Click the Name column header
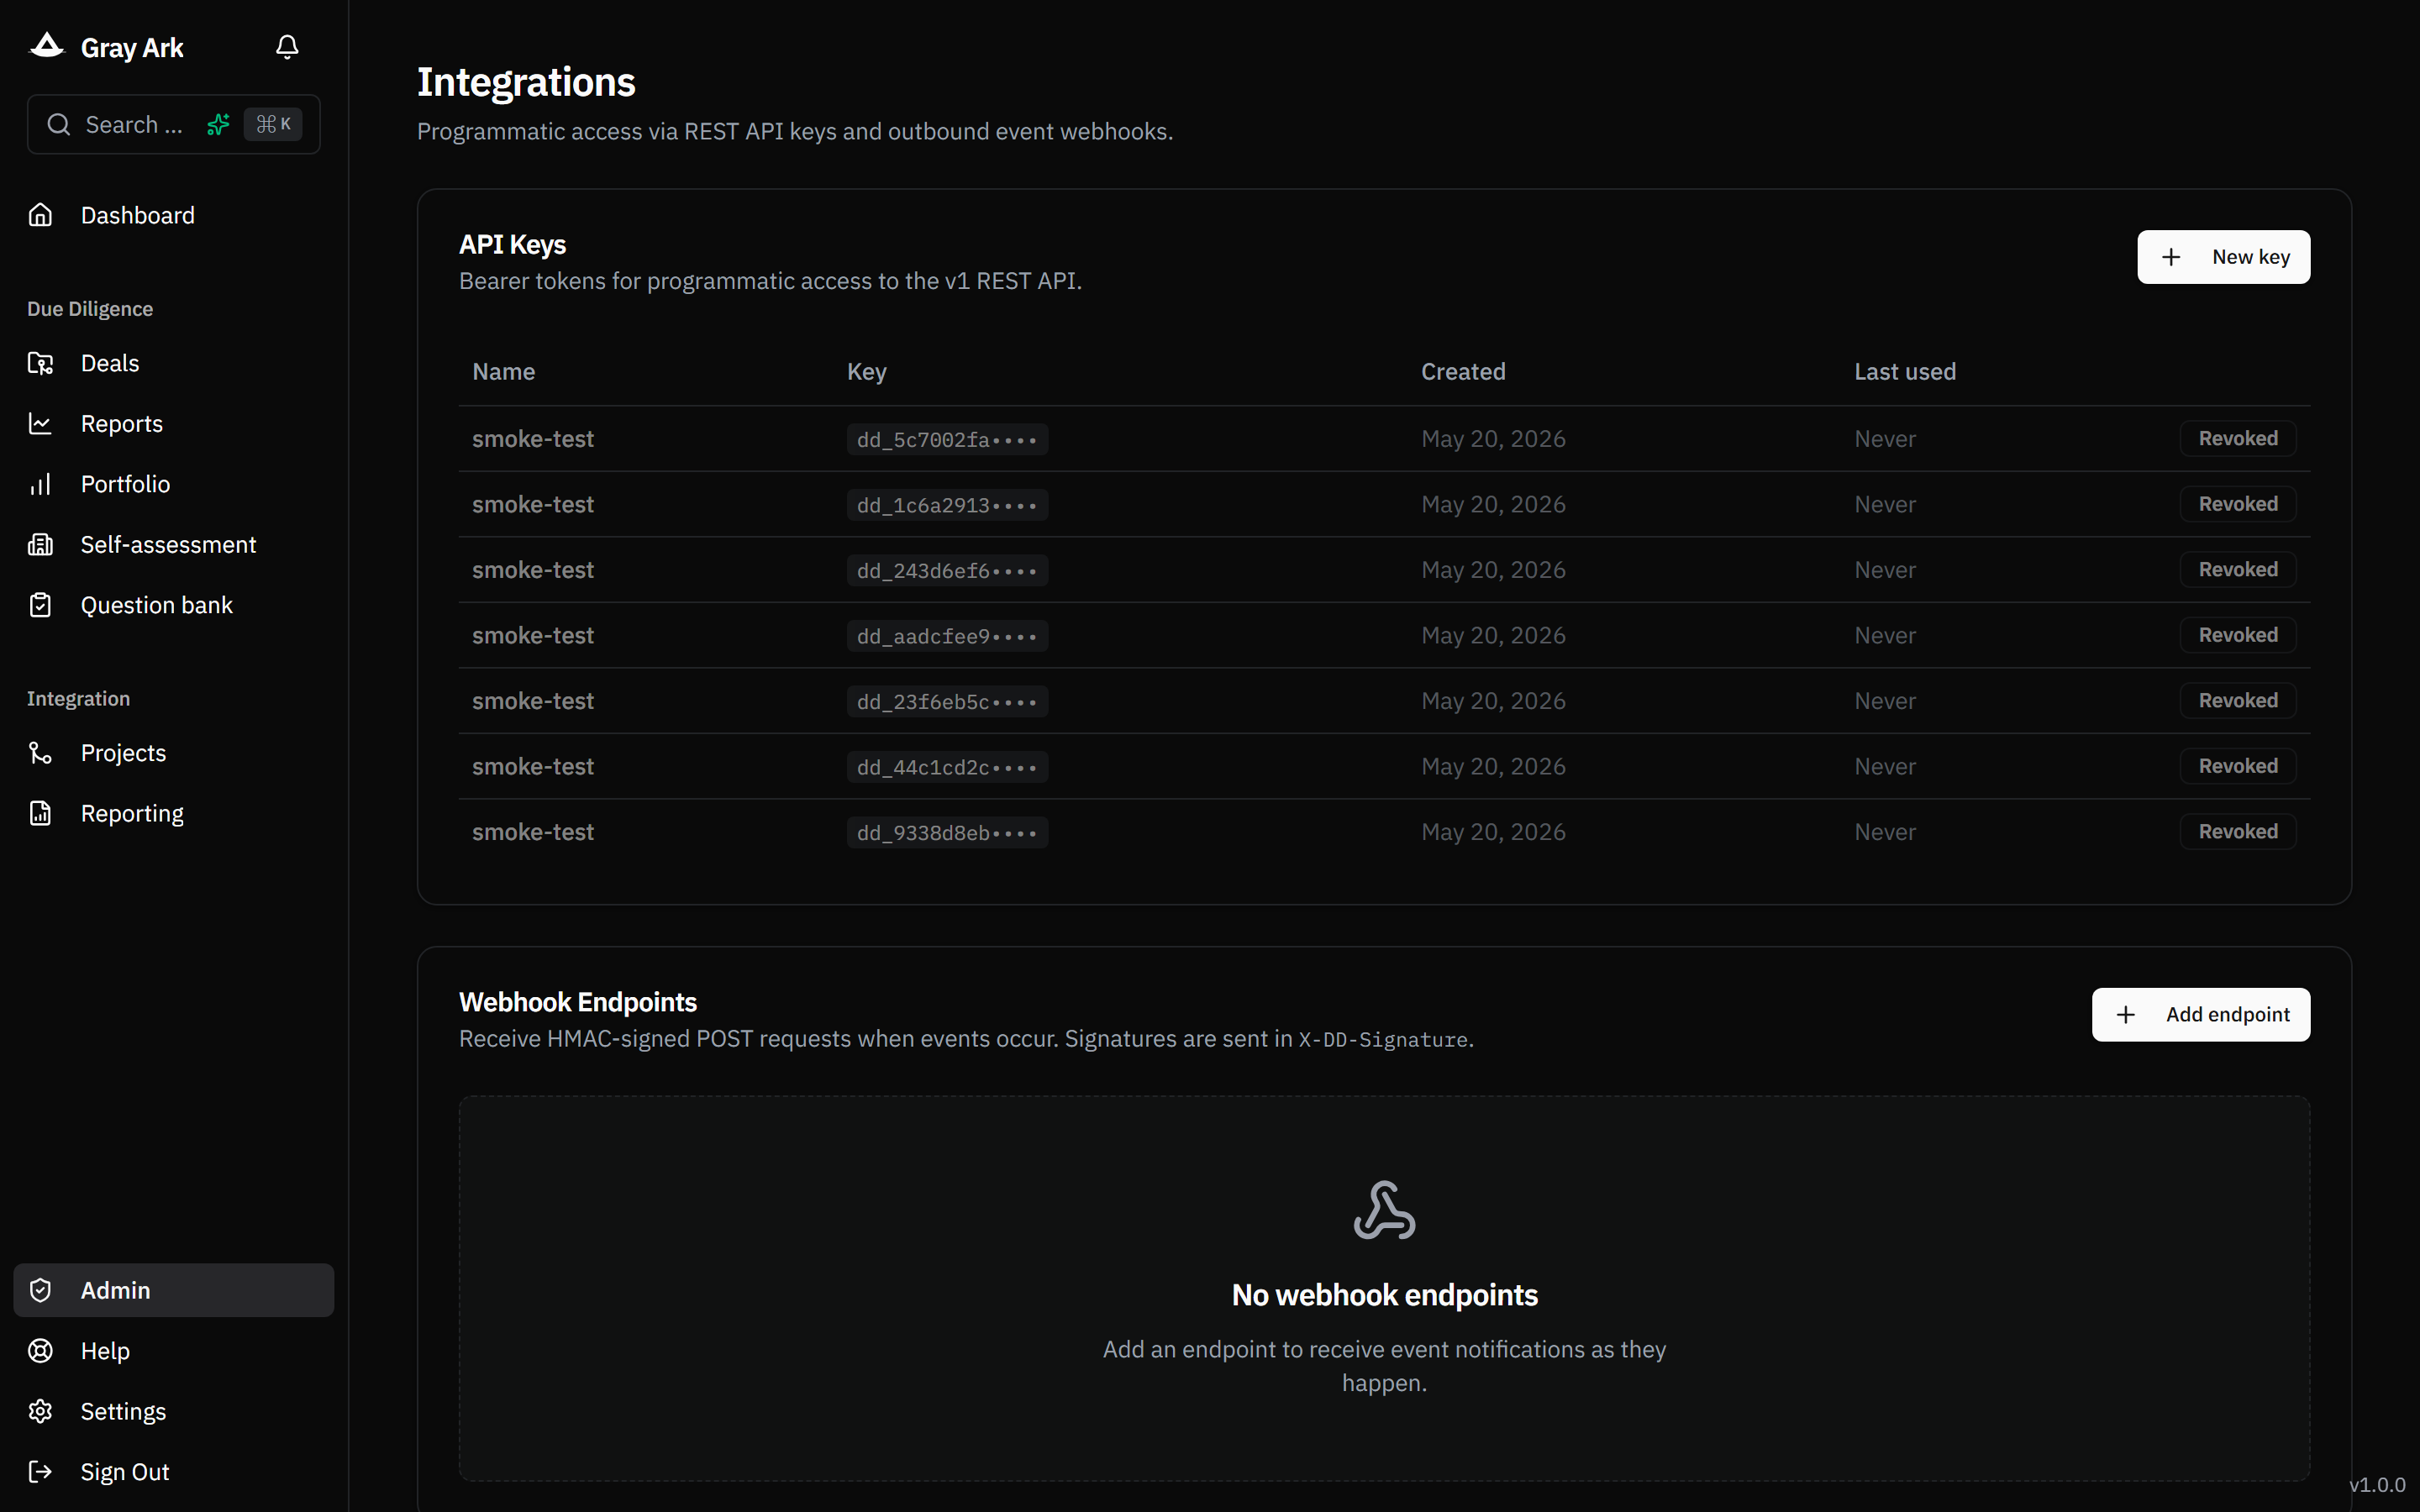This screenshot has height=1512, width=2420. 503,371
